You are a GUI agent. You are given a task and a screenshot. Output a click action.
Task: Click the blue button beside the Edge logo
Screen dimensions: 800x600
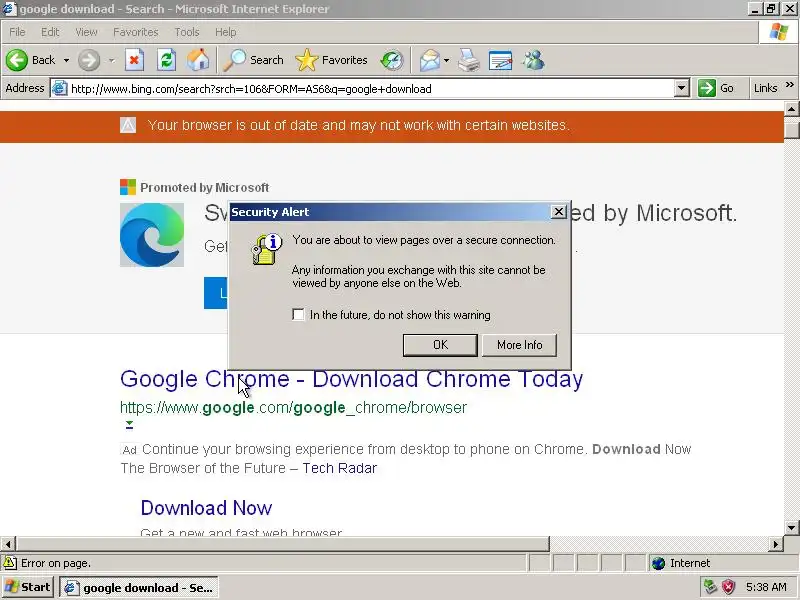(216, 293)
